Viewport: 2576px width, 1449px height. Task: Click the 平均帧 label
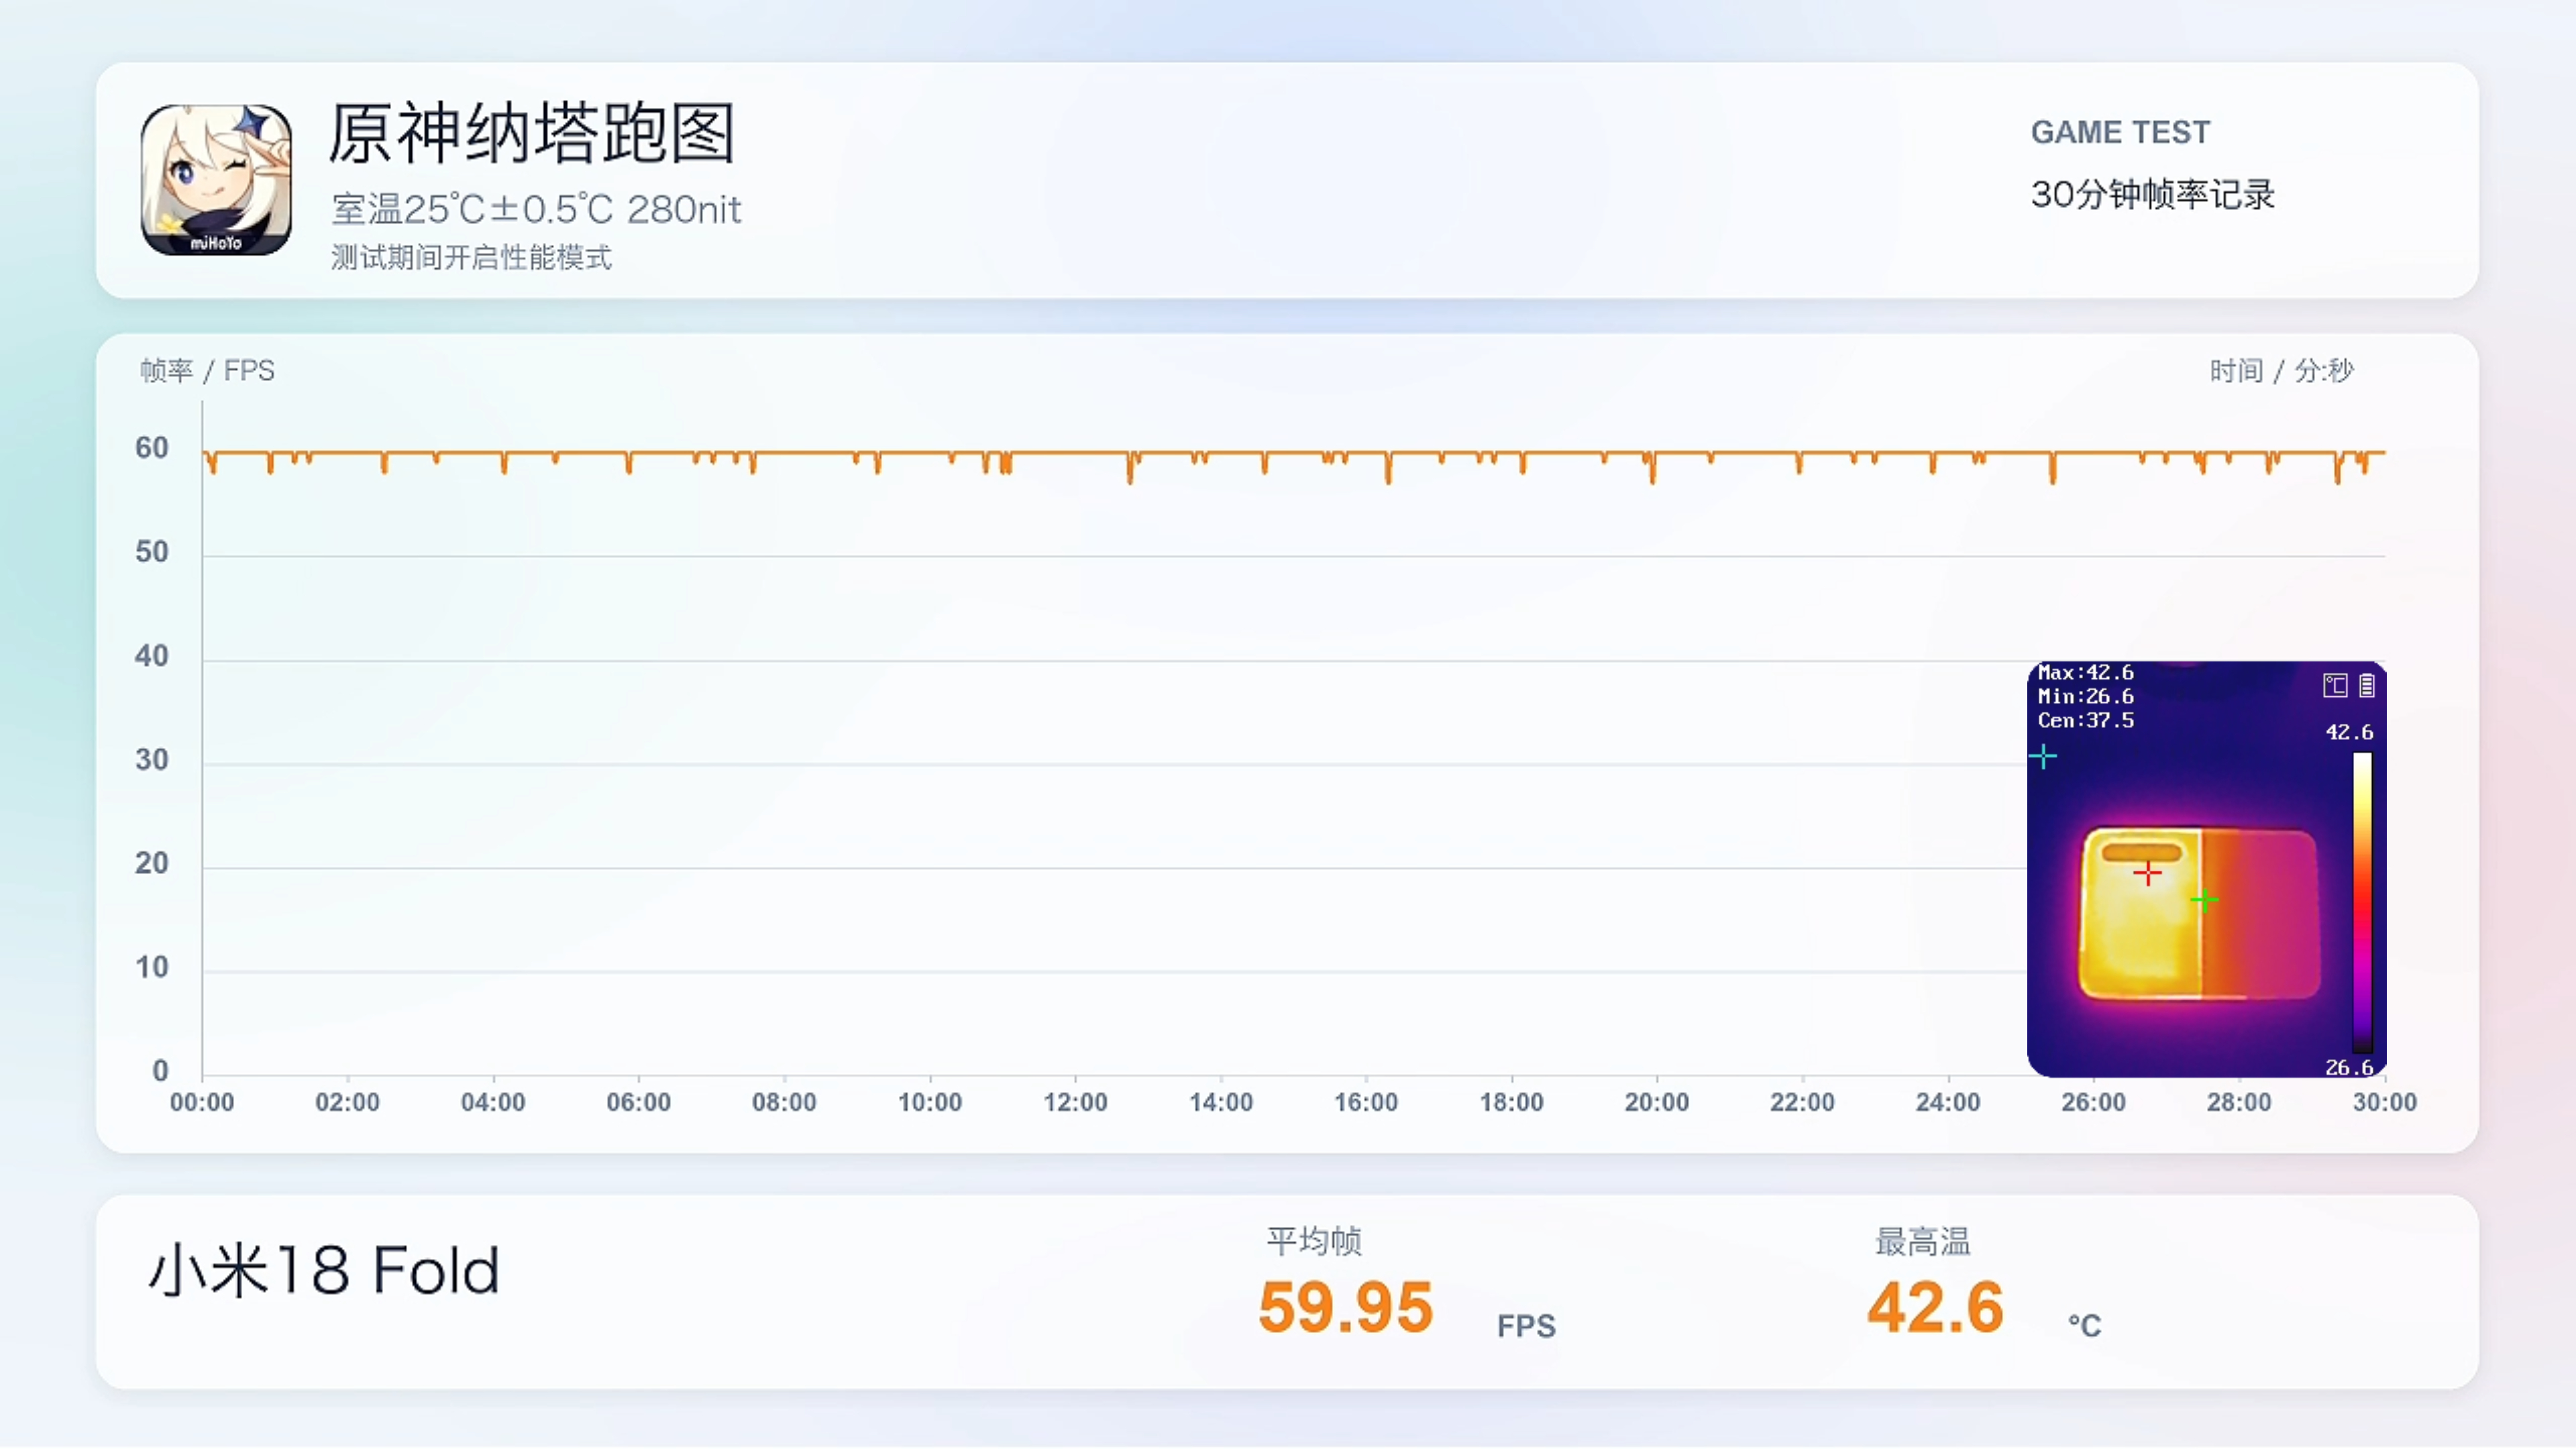(1314, 1241)
